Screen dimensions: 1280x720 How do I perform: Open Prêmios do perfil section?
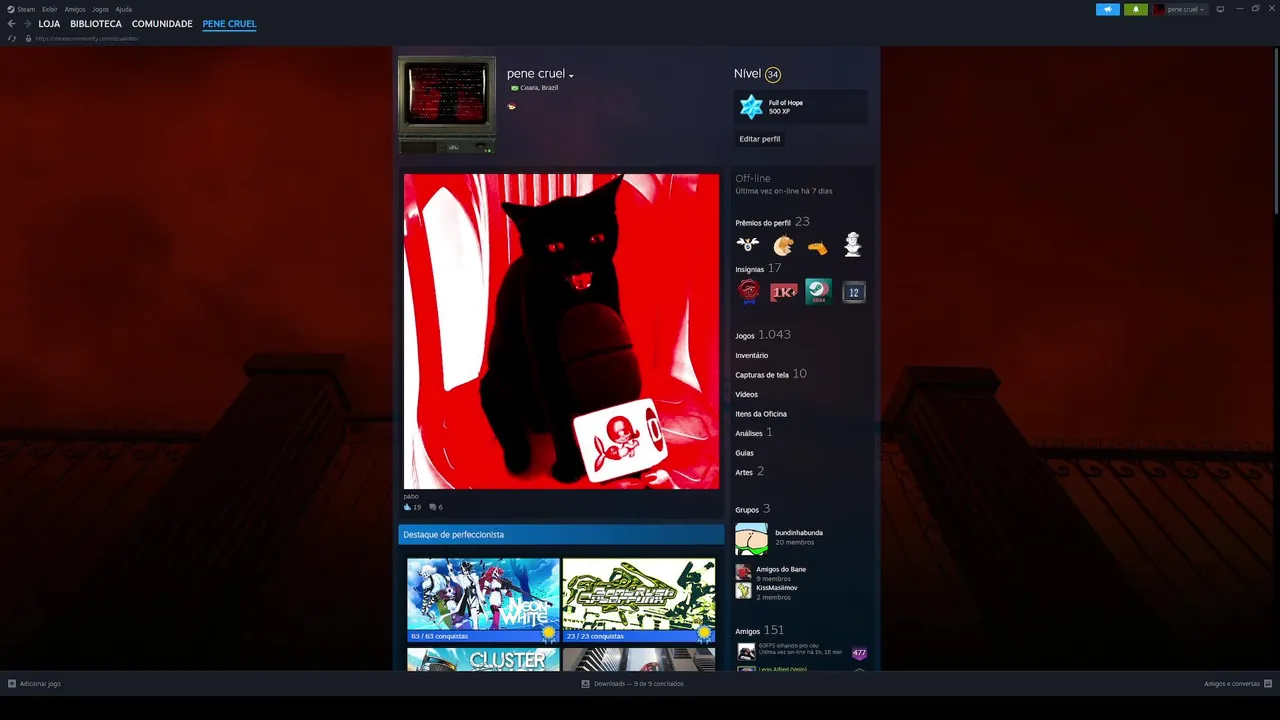763,223
